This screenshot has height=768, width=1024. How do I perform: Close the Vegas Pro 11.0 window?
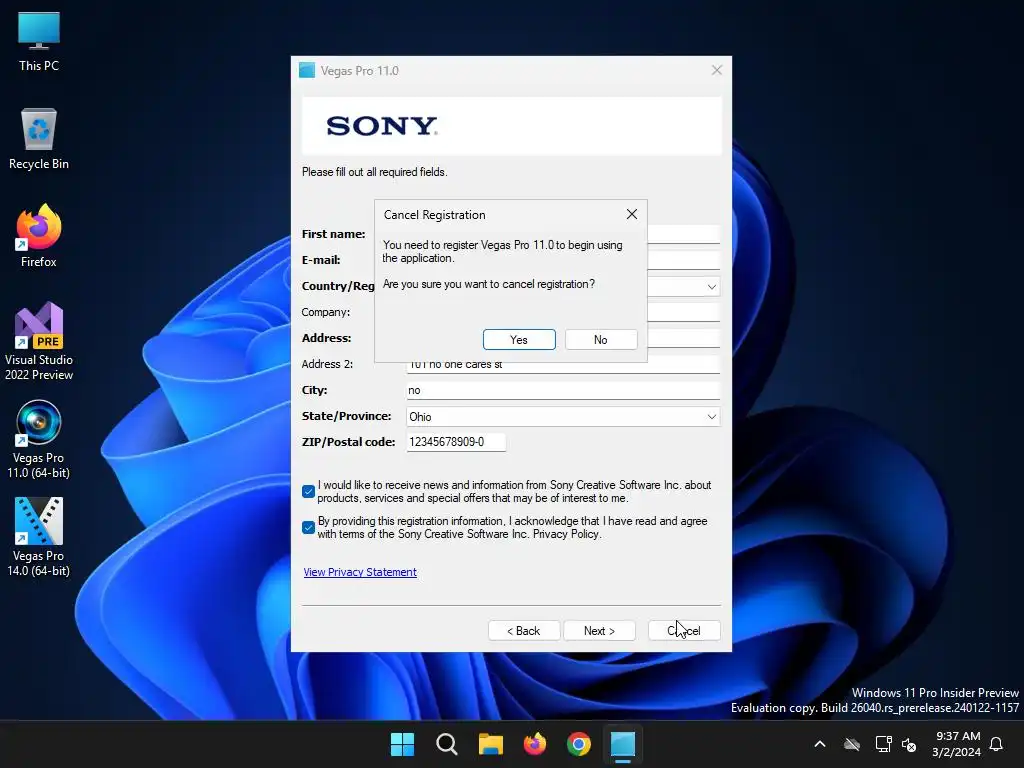click(716, 70)
